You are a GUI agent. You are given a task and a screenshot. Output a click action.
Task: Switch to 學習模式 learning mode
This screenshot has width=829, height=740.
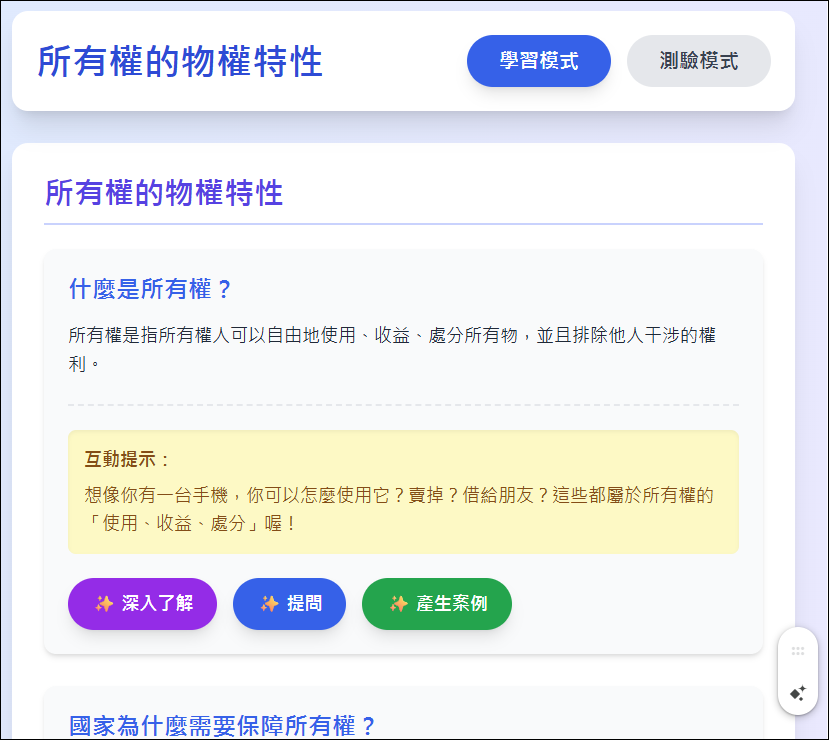coord(539,61)
